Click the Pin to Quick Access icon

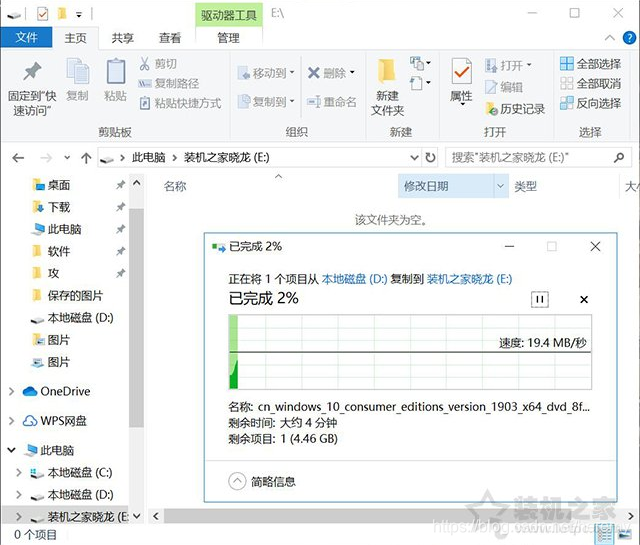pyautogui.click(x=30, y=73)
